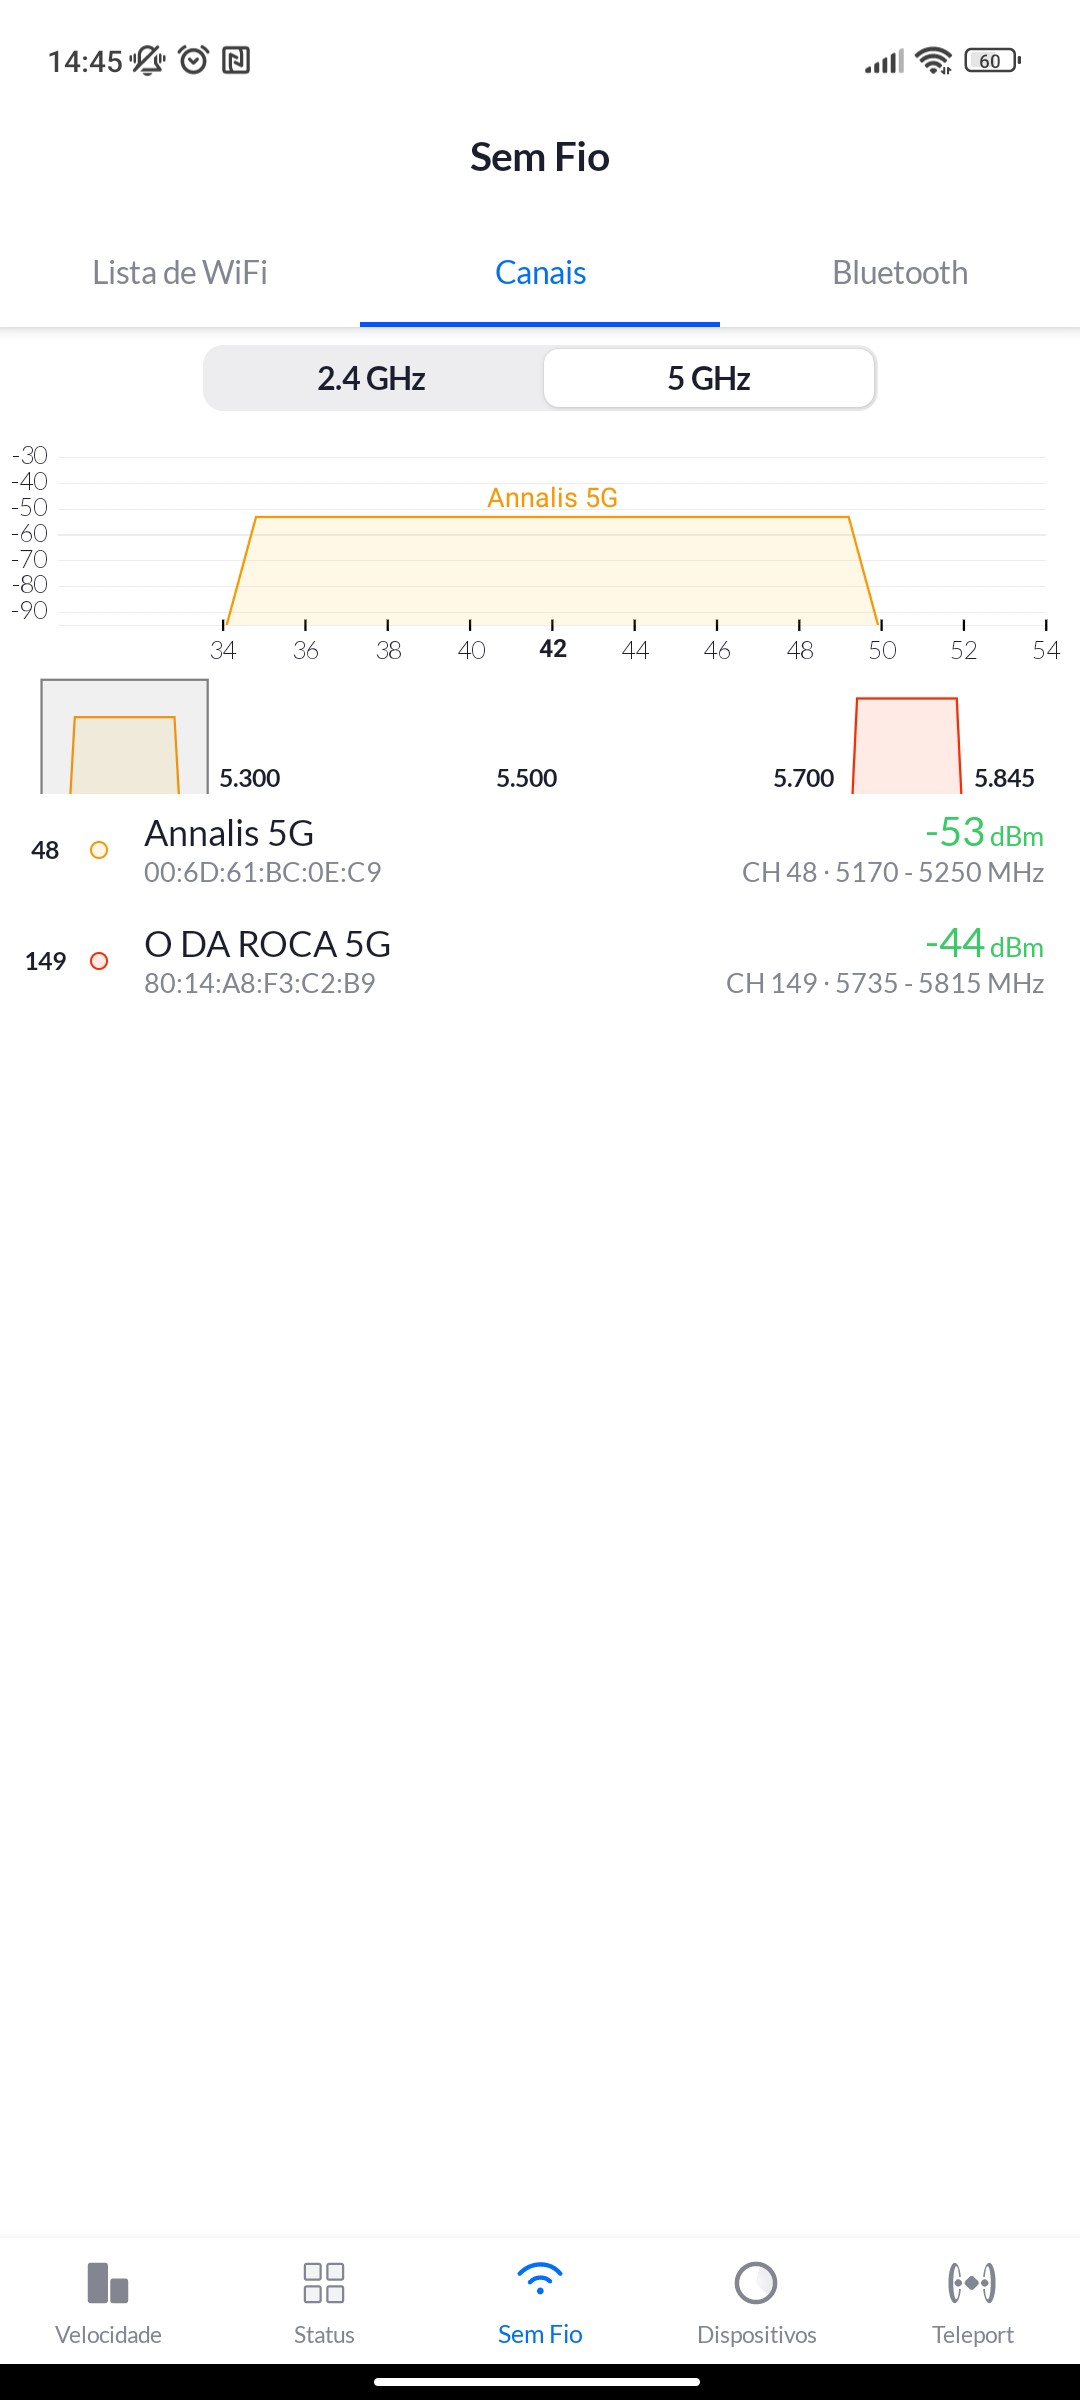Switch band to 2.4 GHz
The image size is (1080, 2400).
click(x=372, y=379)
